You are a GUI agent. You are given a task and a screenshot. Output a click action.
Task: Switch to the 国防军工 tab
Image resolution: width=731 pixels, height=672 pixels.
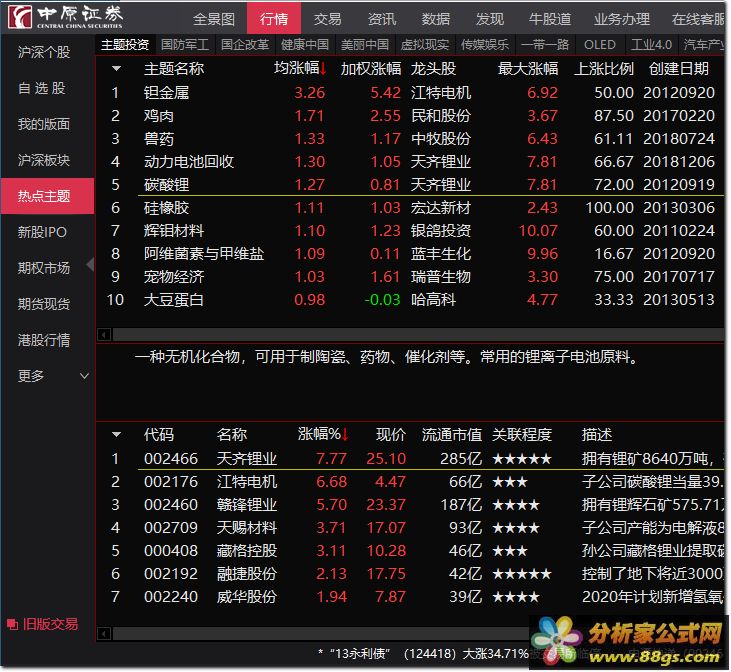point(185,45)
